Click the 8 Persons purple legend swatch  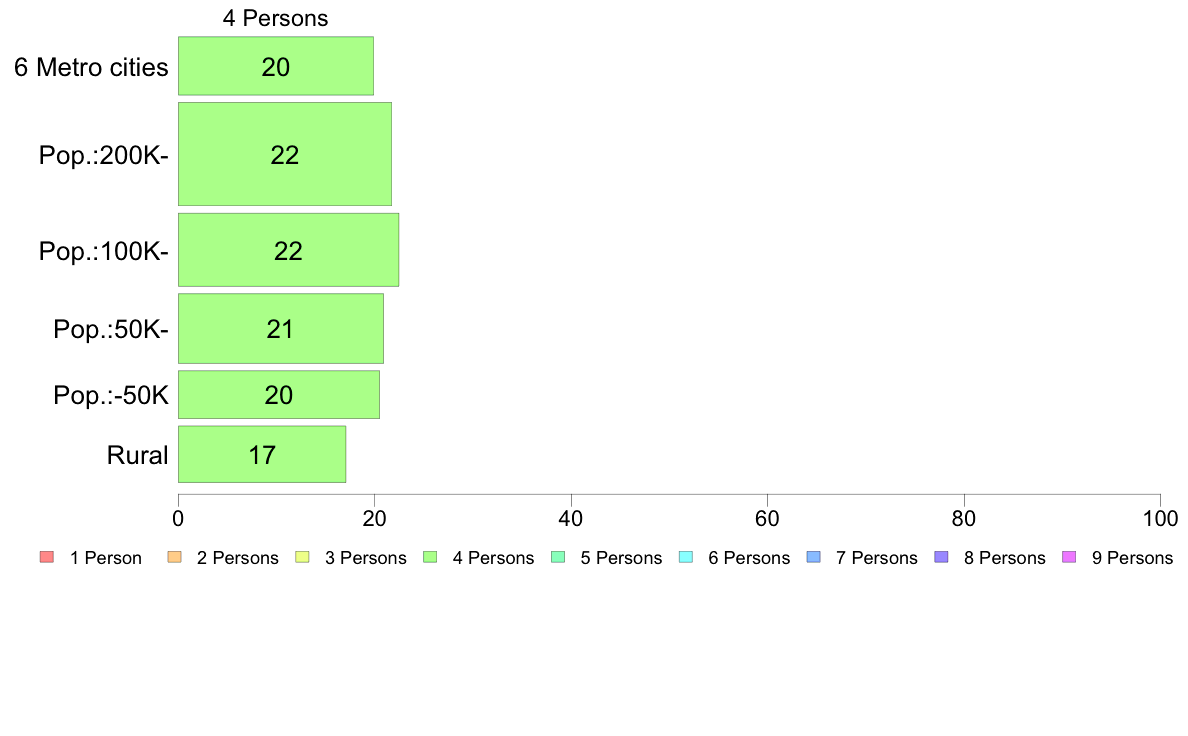coord(941,557)
